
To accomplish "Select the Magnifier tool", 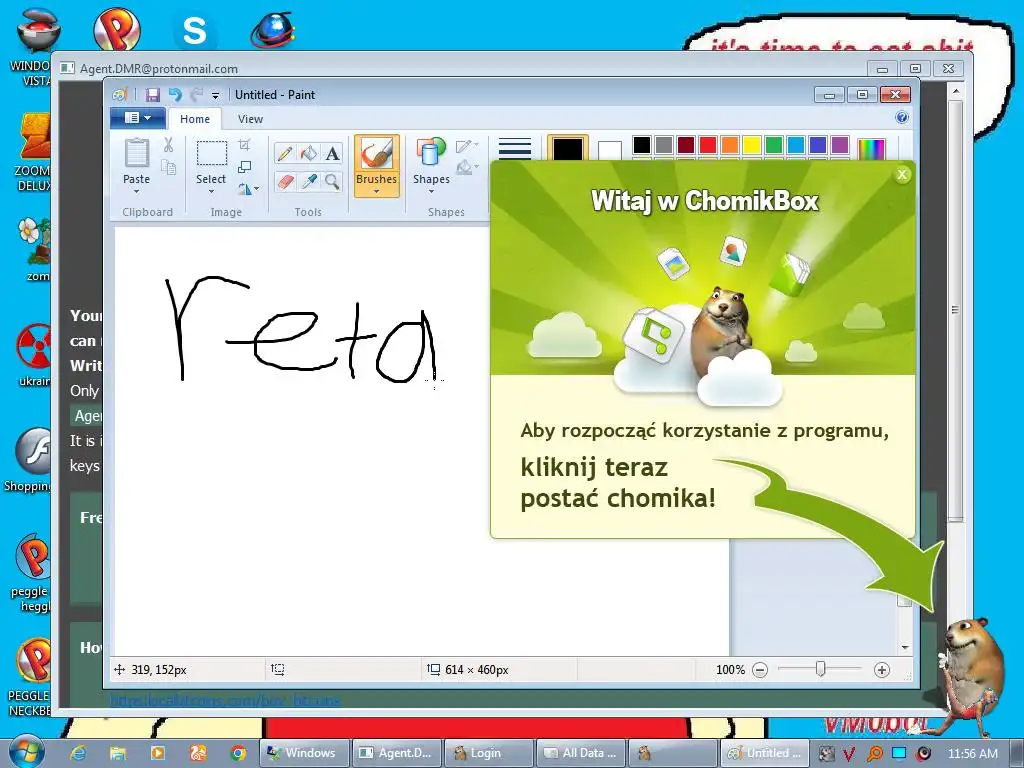I will [332, 181].
